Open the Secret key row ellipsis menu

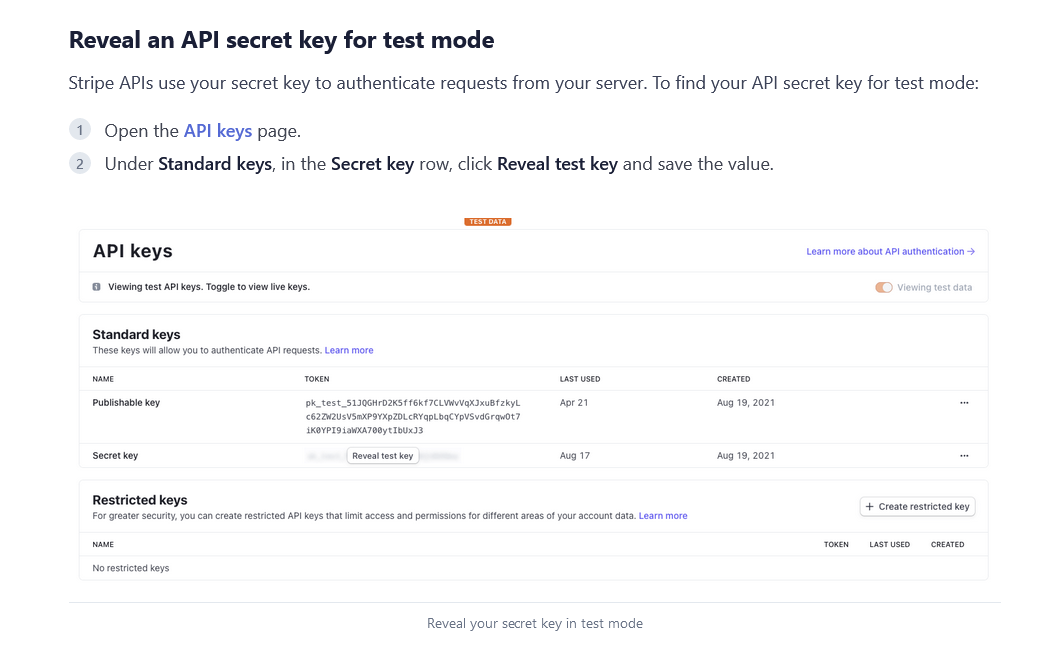965,455
